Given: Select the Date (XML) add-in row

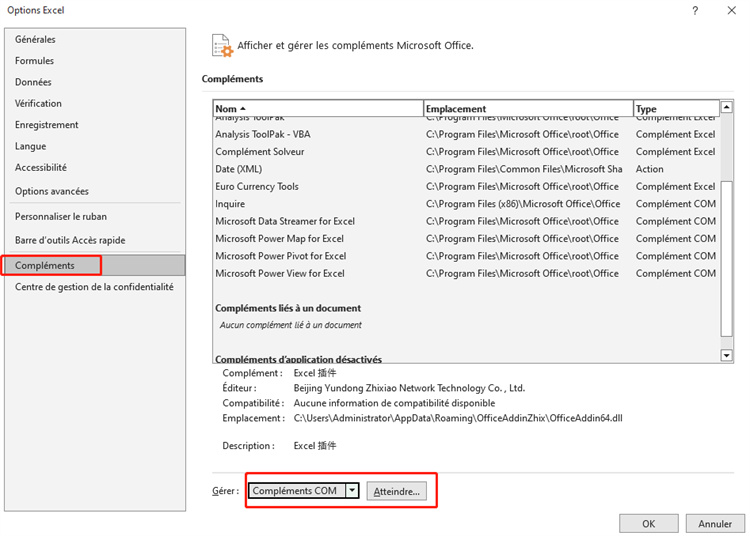Looking at the screenshot, I should 466,169.
